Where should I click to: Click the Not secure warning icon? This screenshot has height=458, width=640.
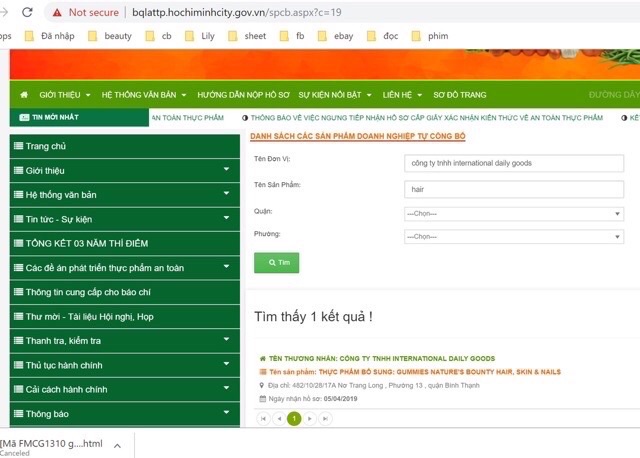58,13
